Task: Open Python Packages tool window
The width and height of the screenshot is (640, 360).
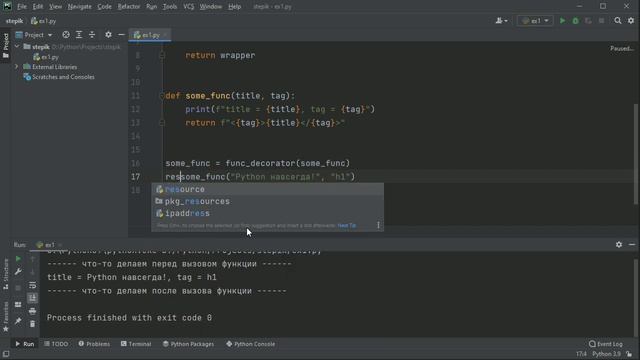Action: pyautogui.click(x=188, y=344)
